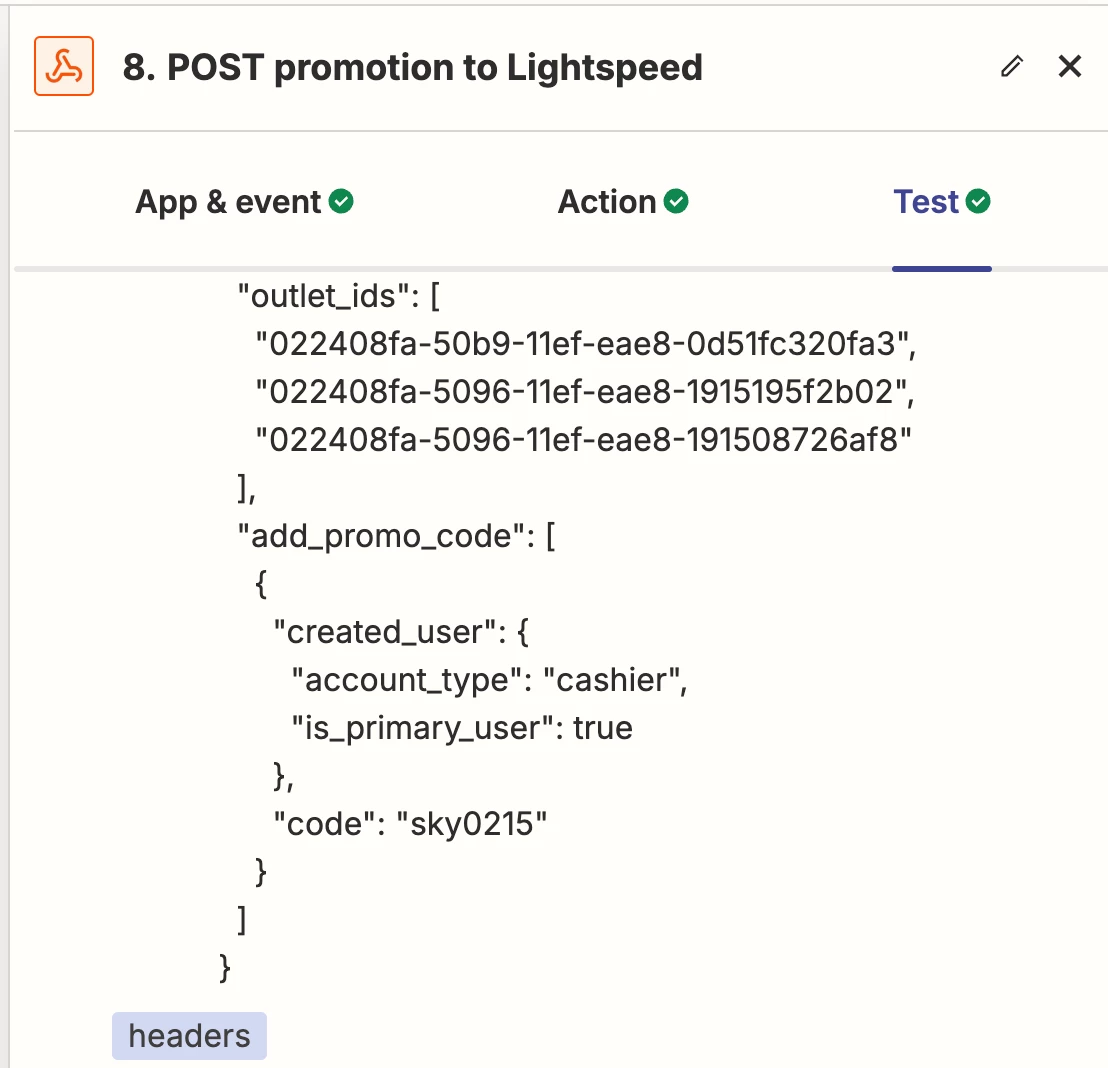
Task: Click green checkmark next to Action
Action: 677,202
